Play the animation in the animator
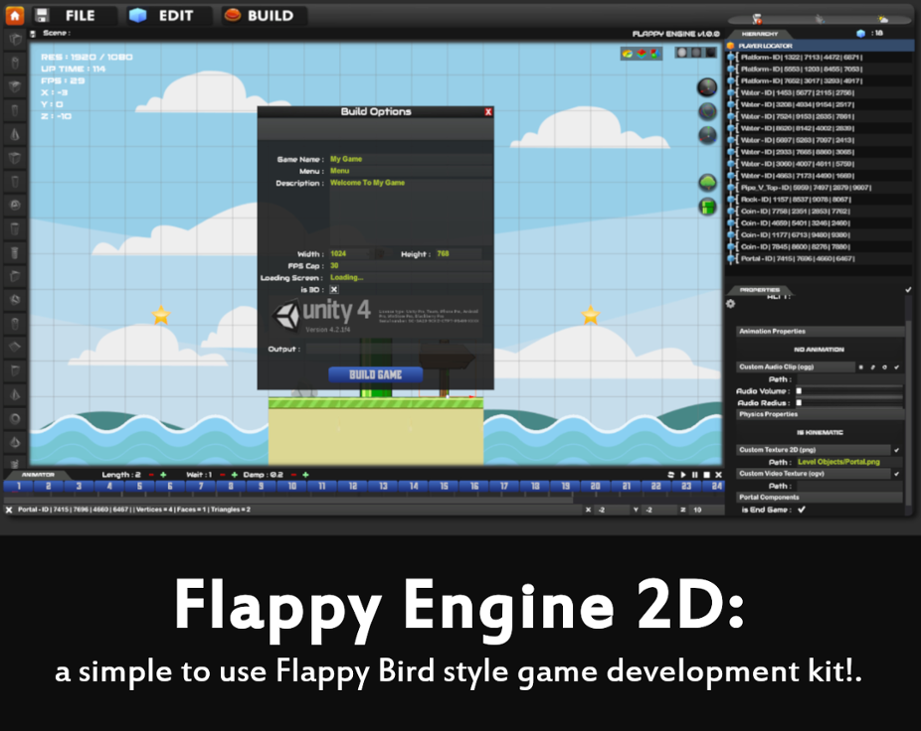Viewport: 921px width, 731px height. pos(683,474)
